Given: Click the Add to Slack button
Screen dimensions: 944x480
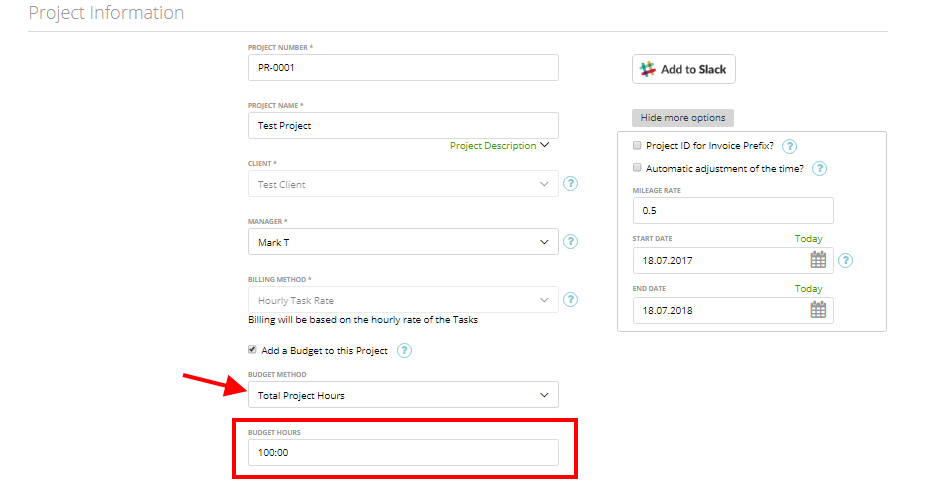Looking at the screenshot, I should coord(684,69).
